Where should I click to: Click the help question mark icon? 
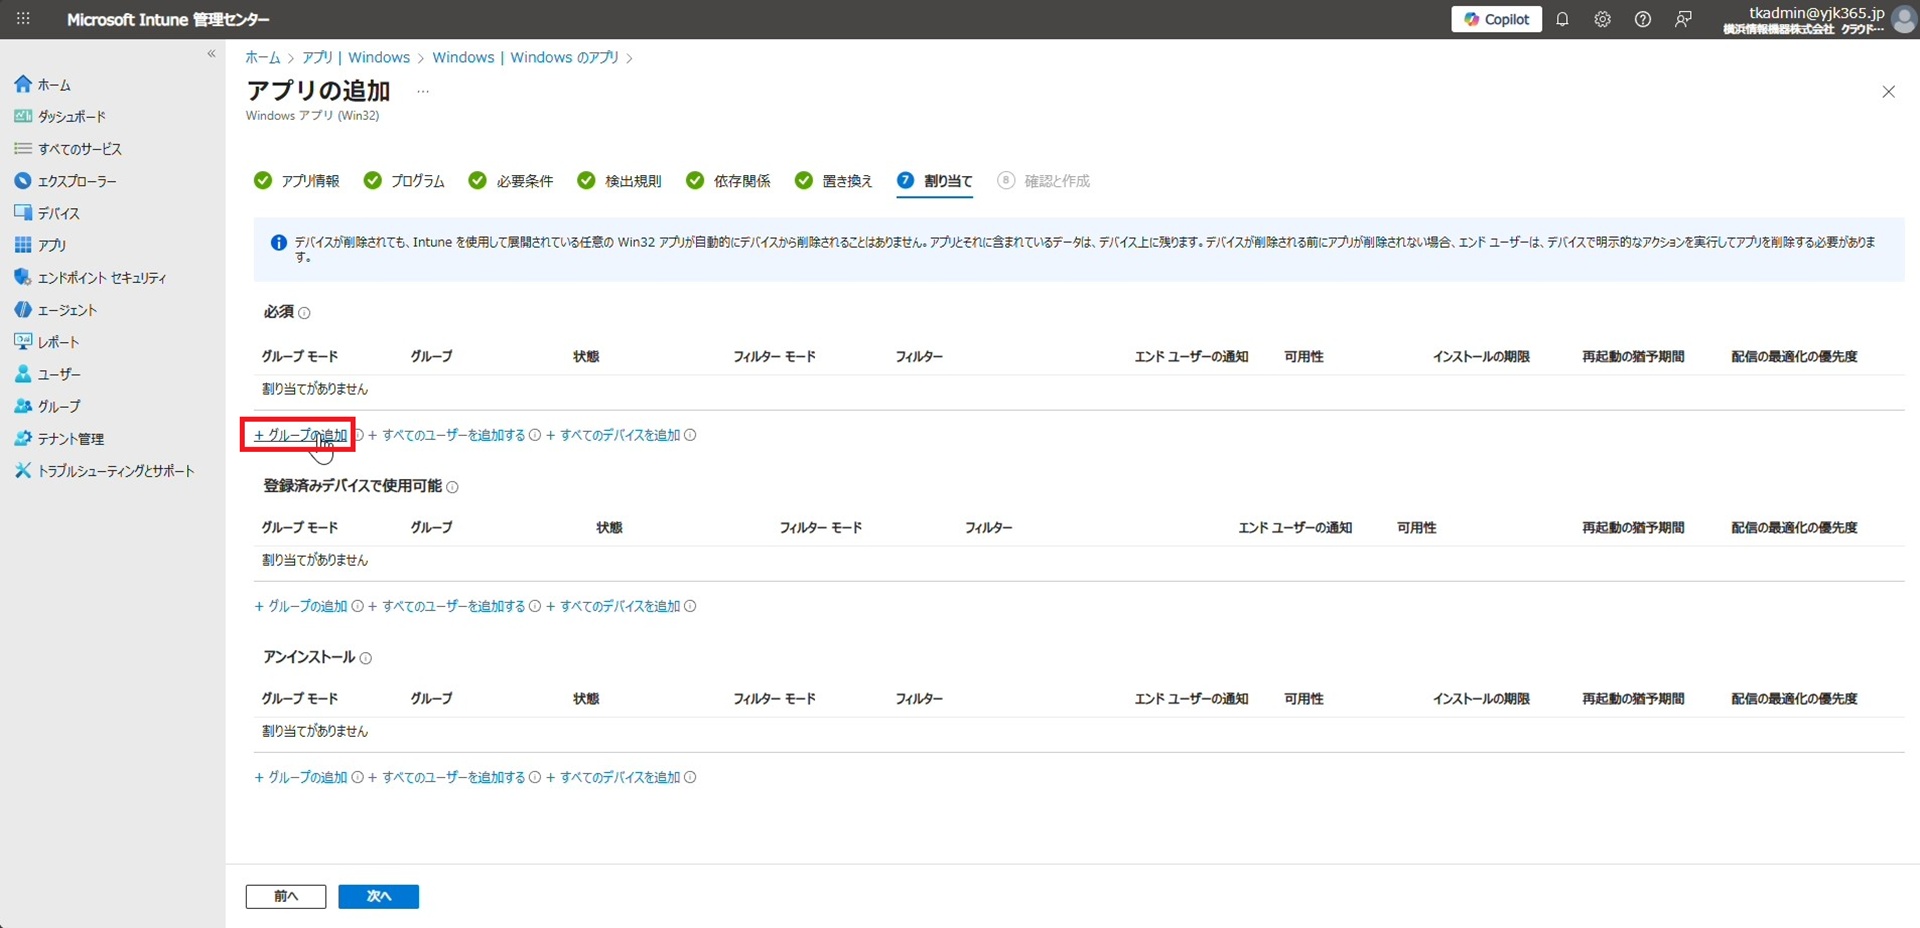tap(1642, 19)
